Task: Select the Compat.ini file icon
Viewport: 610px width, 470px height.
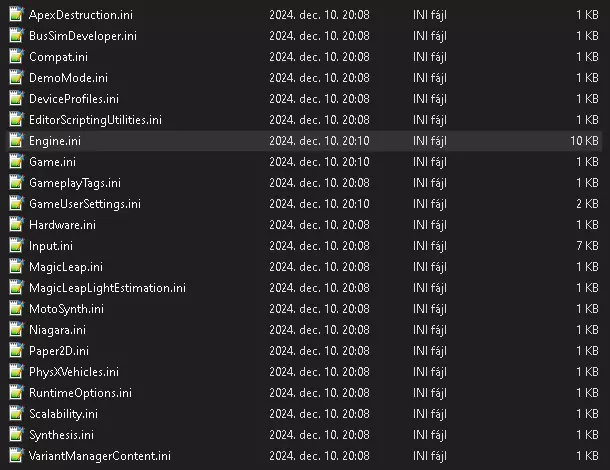Action: coord(15,57)
